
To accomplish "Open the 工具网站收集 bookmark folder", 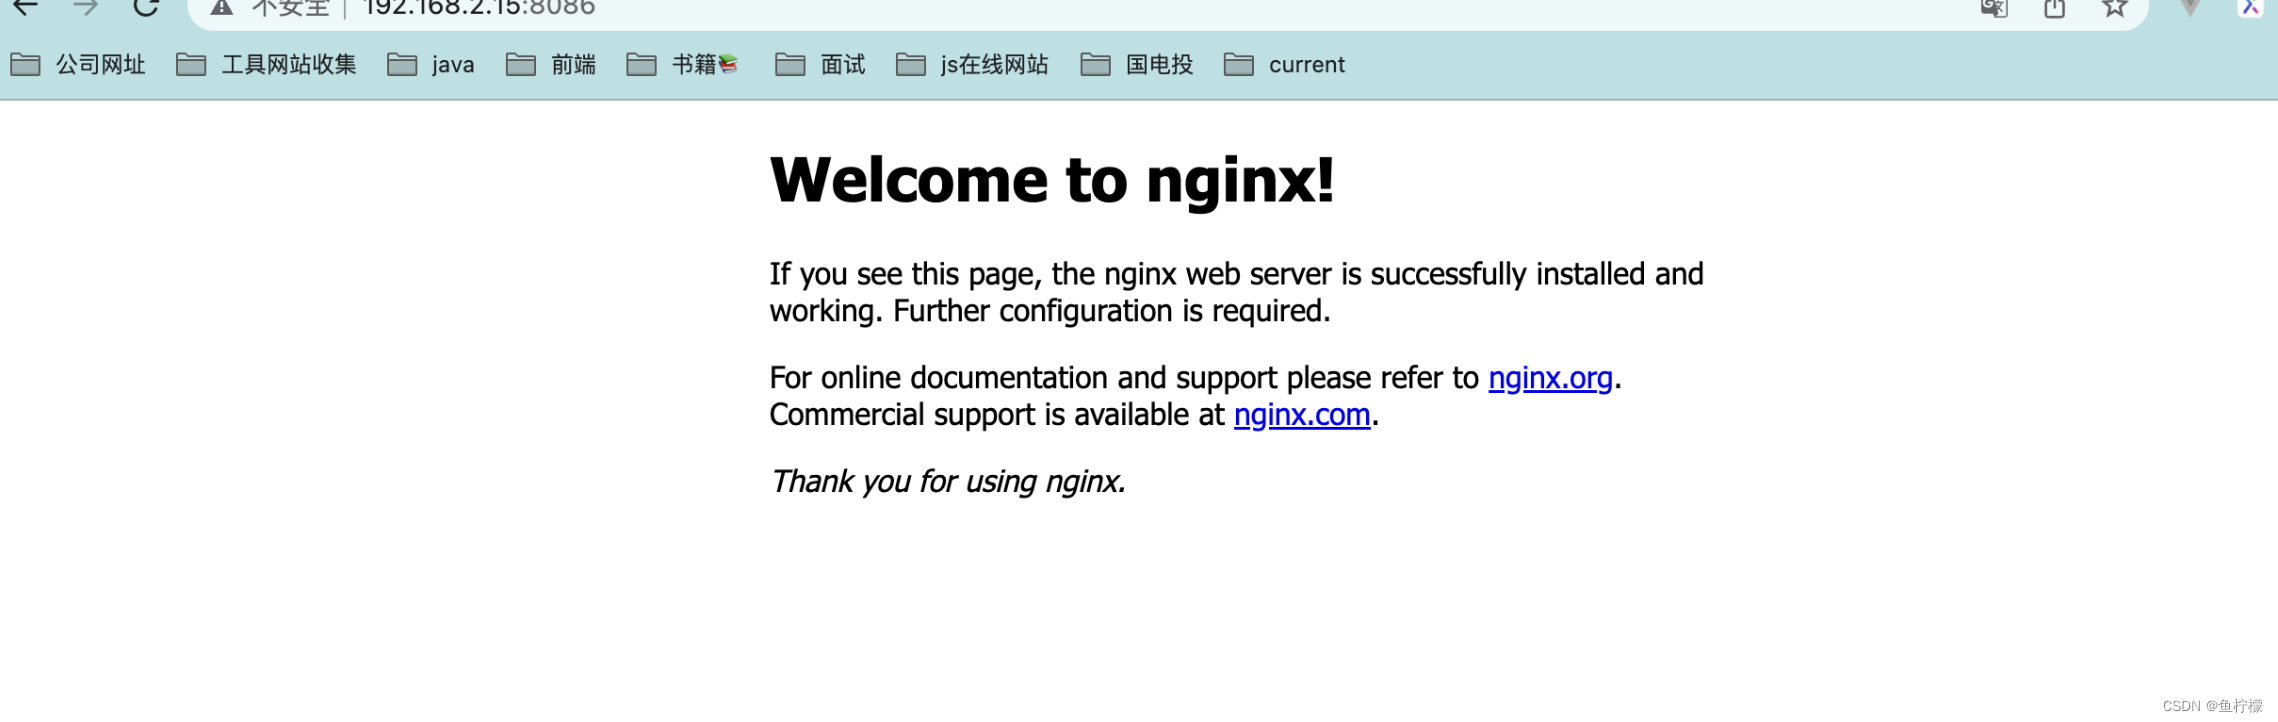I will 266,65.
